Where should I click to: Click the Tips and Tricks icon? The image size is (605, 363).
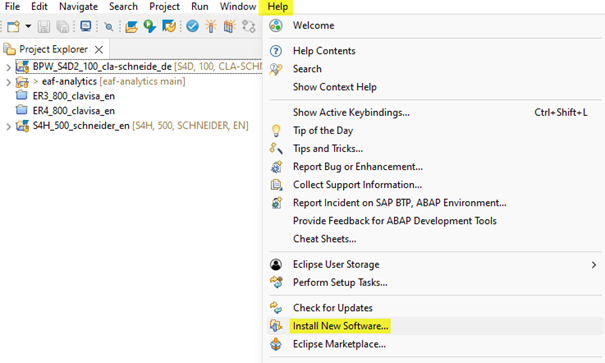[x=276, y=149]
